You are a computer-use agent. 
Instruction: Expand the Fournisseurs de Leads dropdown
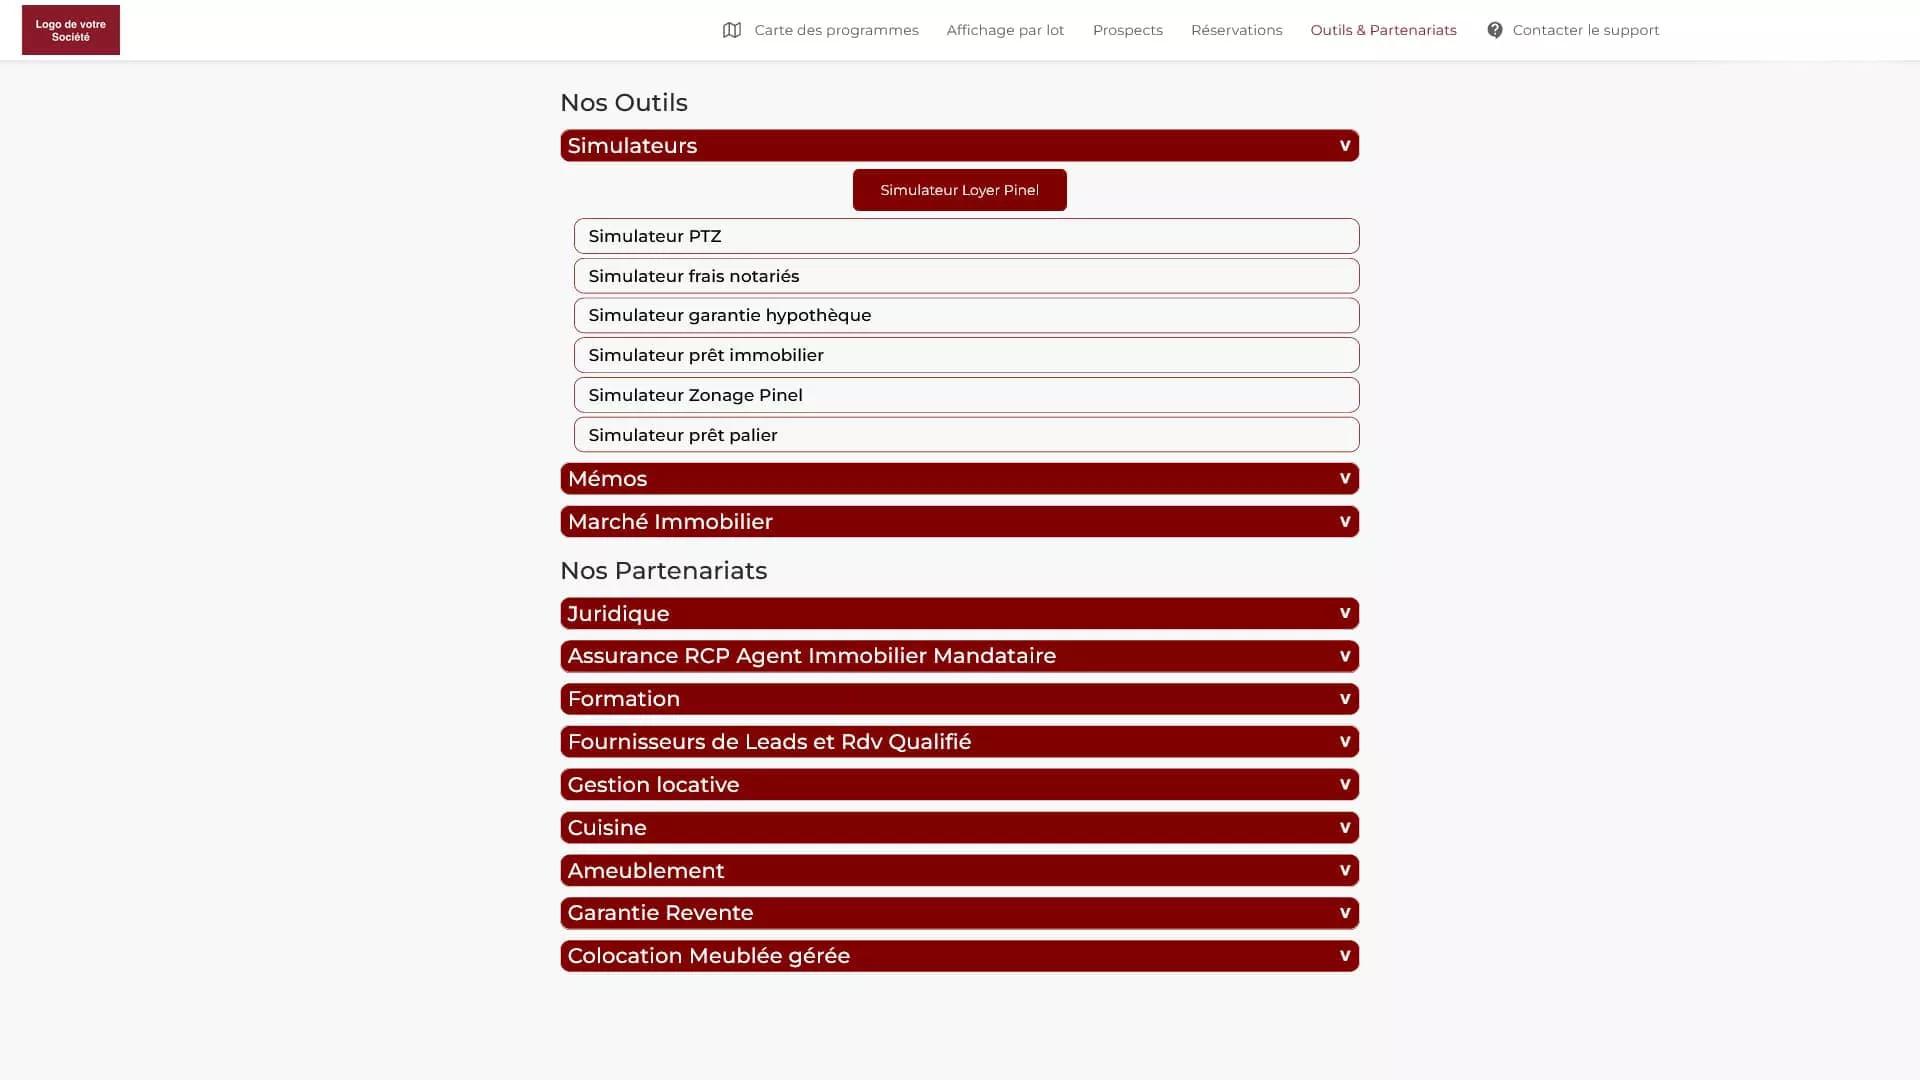(x=959, y=741)
